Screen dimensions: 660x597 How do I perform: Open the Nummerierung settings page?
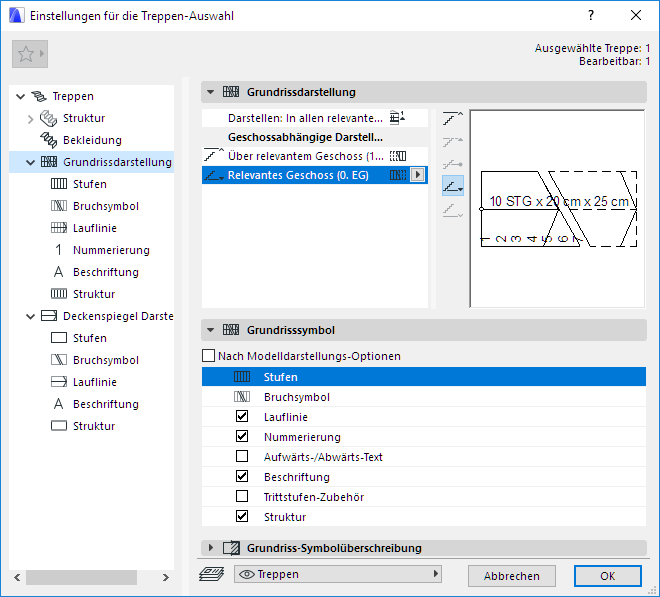pyautogui.click(x=111, y=250)
